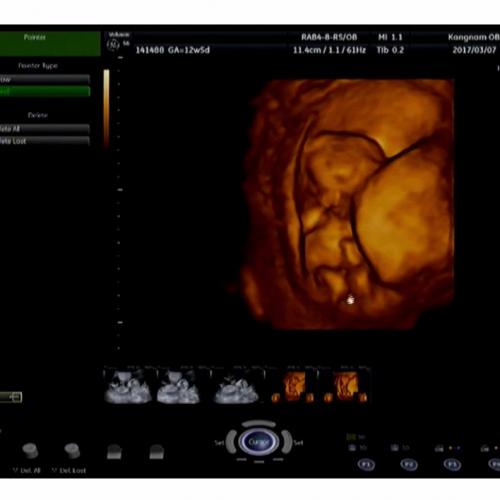The height and width of the screenshot is (500, 500).
Task: Select the Arrow pointer type option
Action: tap(45, 79)
